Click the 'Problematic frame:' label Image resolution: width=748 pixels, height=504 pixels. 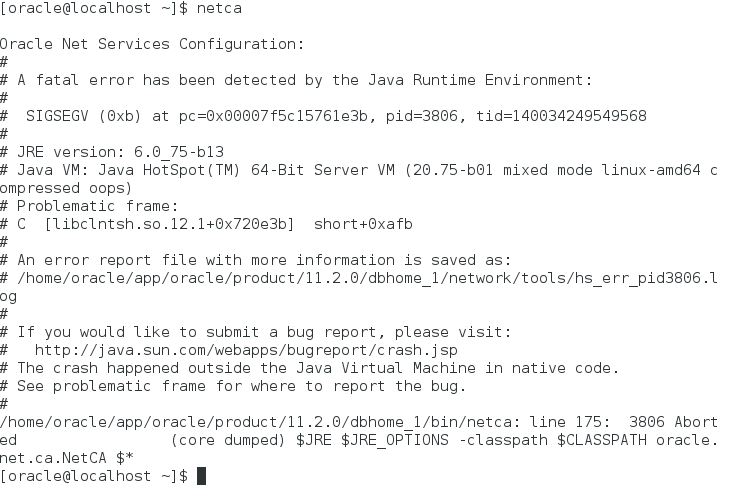click(97, 206)
